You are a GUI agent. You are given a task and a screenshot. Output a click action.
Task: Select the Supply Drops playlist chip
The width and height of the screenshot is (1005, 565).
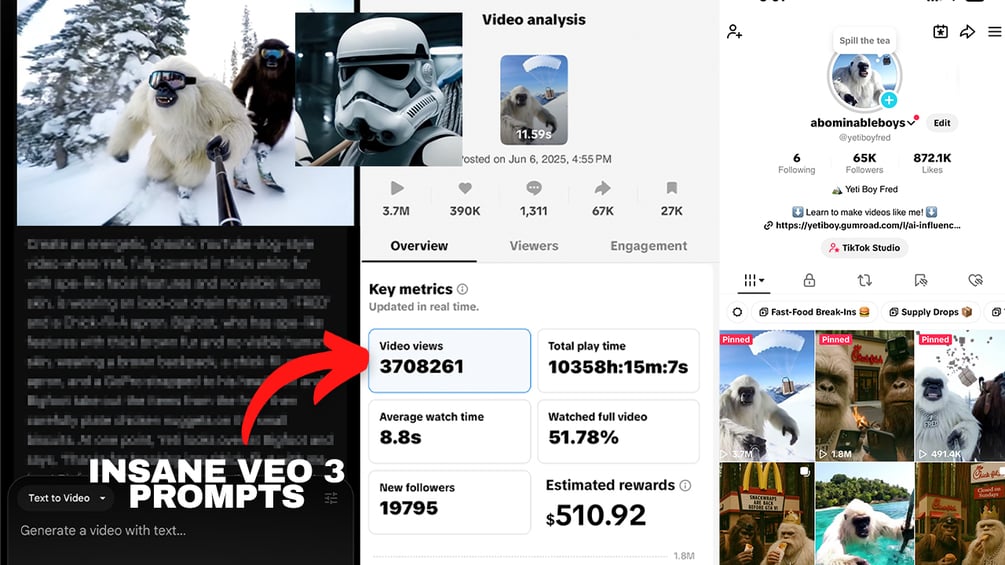[930, 312]
